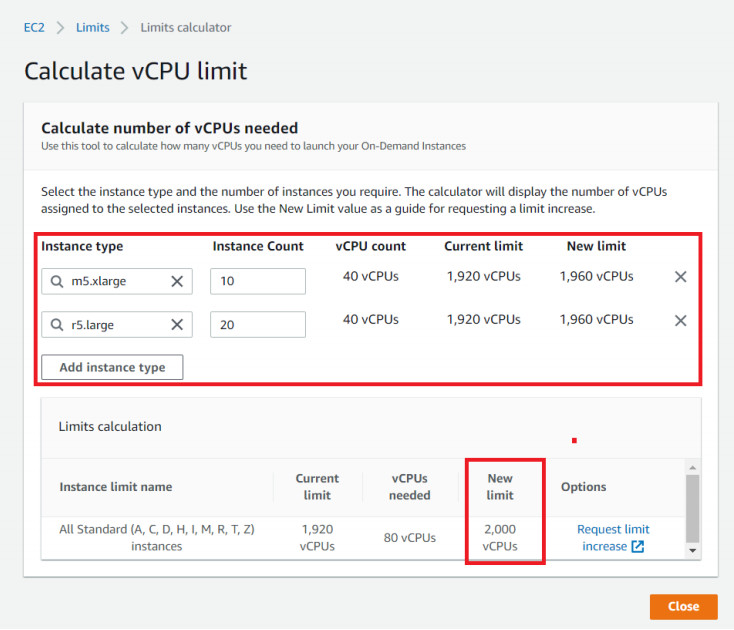The width and height of the screenshot is (734, 630).
Task: Click the instance count field showing 10
Action: [258, 281]
